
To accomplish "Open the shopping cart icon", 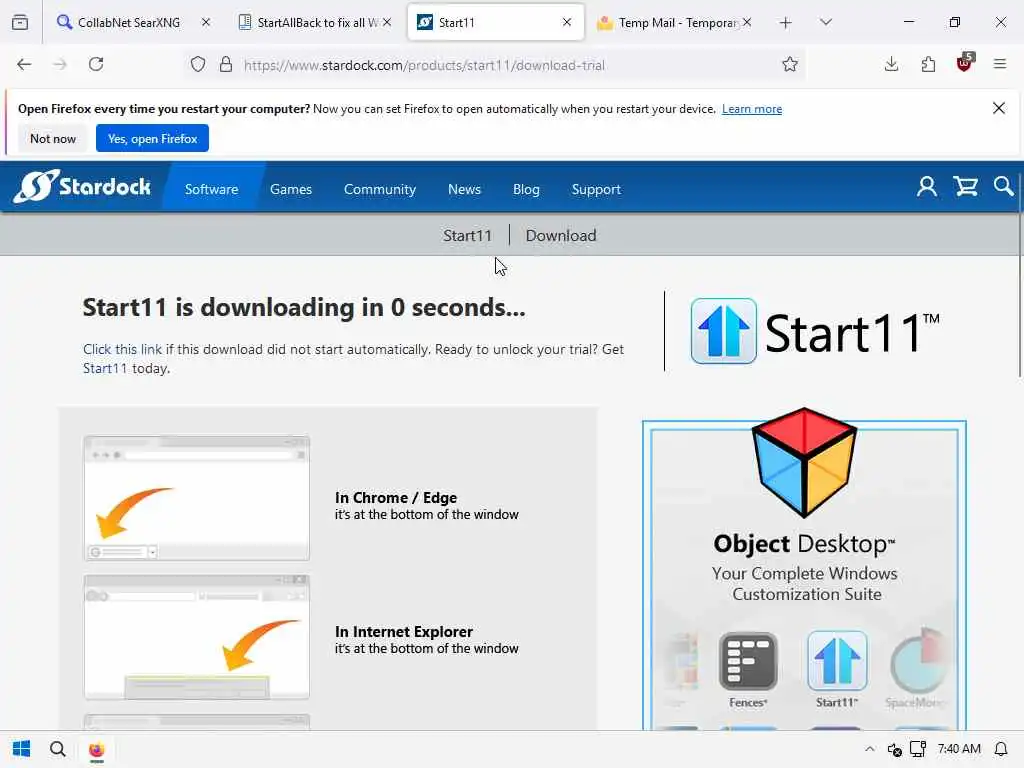I will (x=965, y=187).
